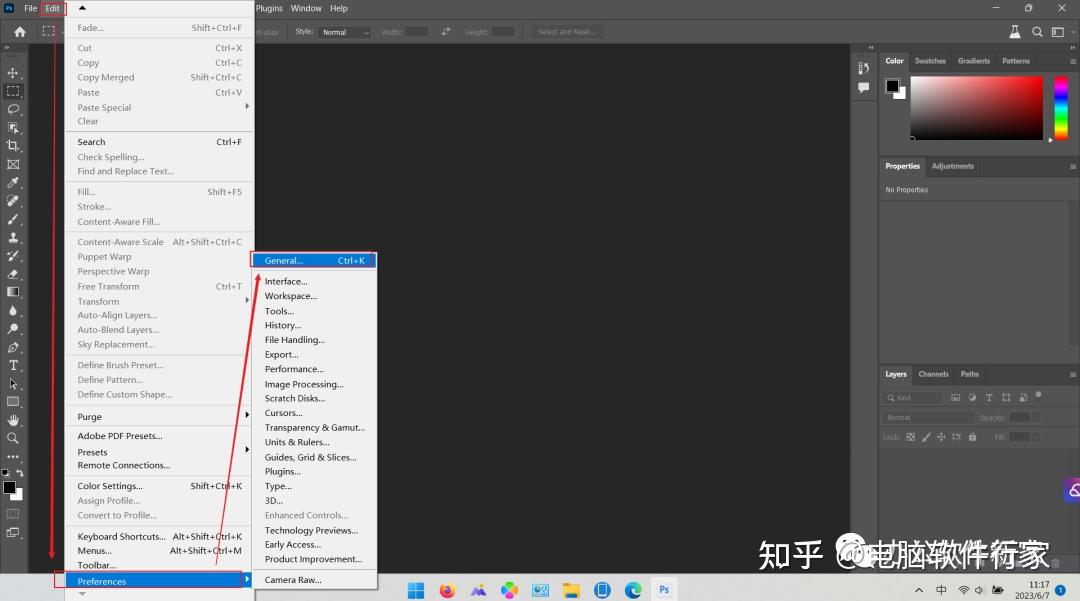
Task: Toggle filter for adjustment layers
Action: 972,398
